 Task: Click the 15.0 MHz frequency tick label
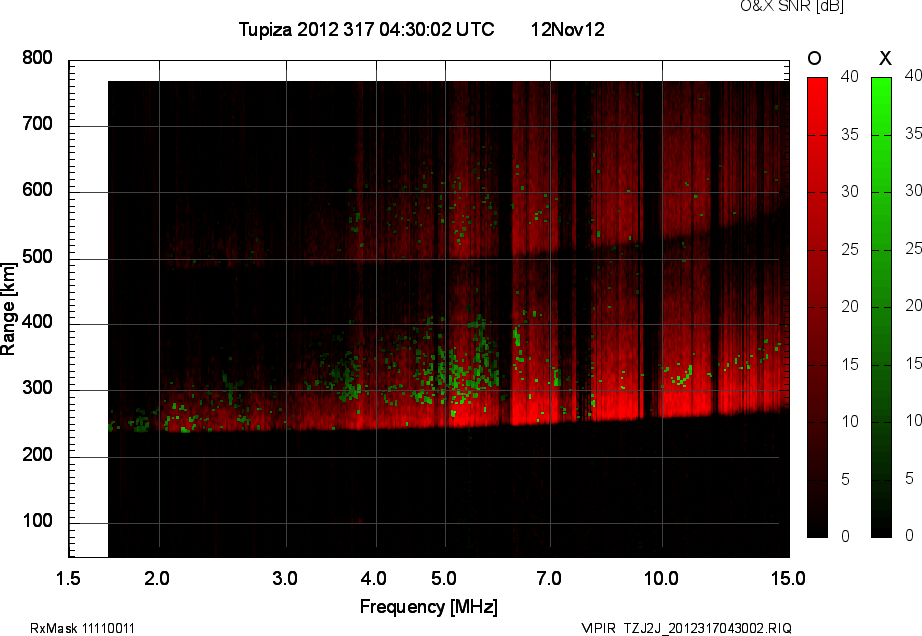tap(788, 578)
